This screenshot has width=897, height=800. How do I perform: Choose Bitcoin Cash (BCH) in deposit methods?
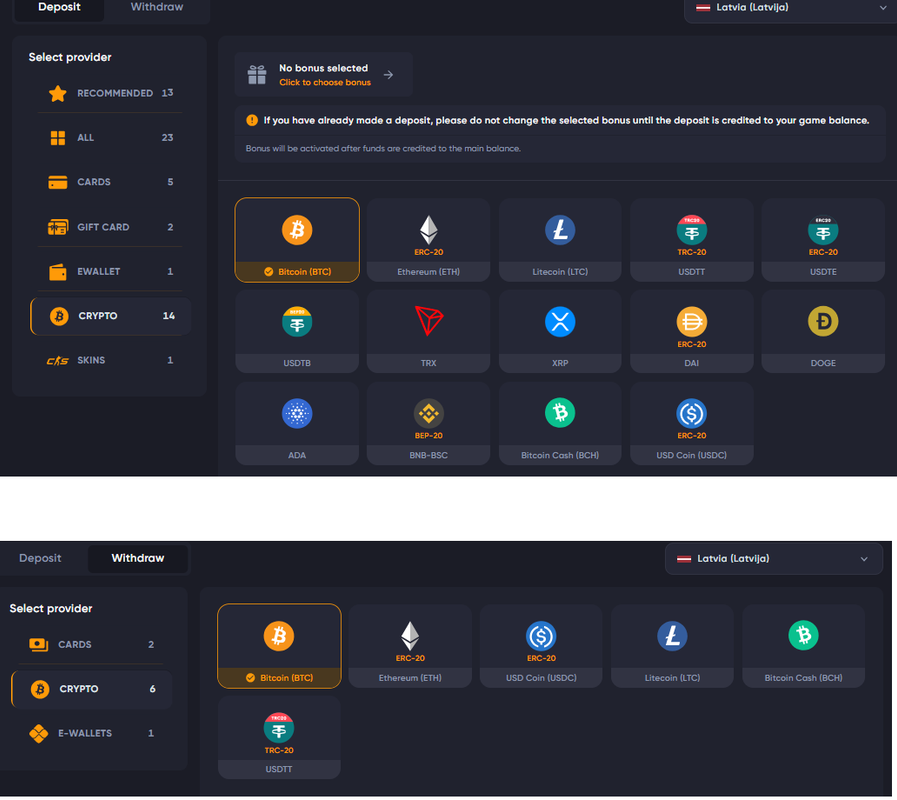coord(560,423)
